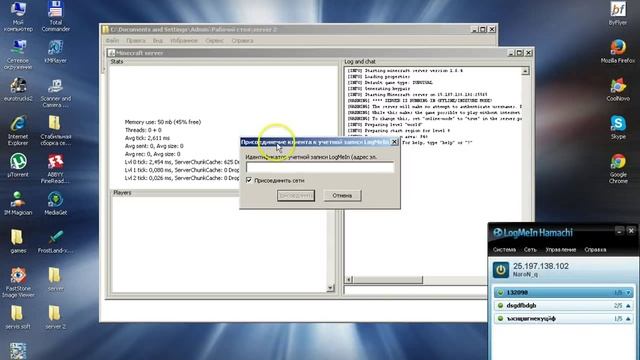Select the FrostLand desktop icon
The height and width of the screenshot is (360, 640).
pyautogui.click(x=56, y=241)
